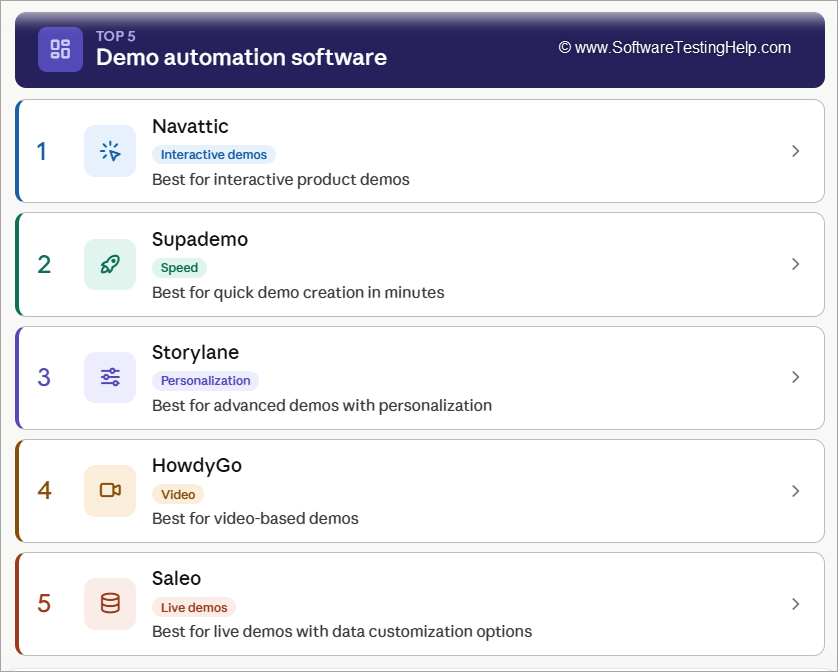Open HowdyGo details via chevron arrow

click(x=795, y=491)
